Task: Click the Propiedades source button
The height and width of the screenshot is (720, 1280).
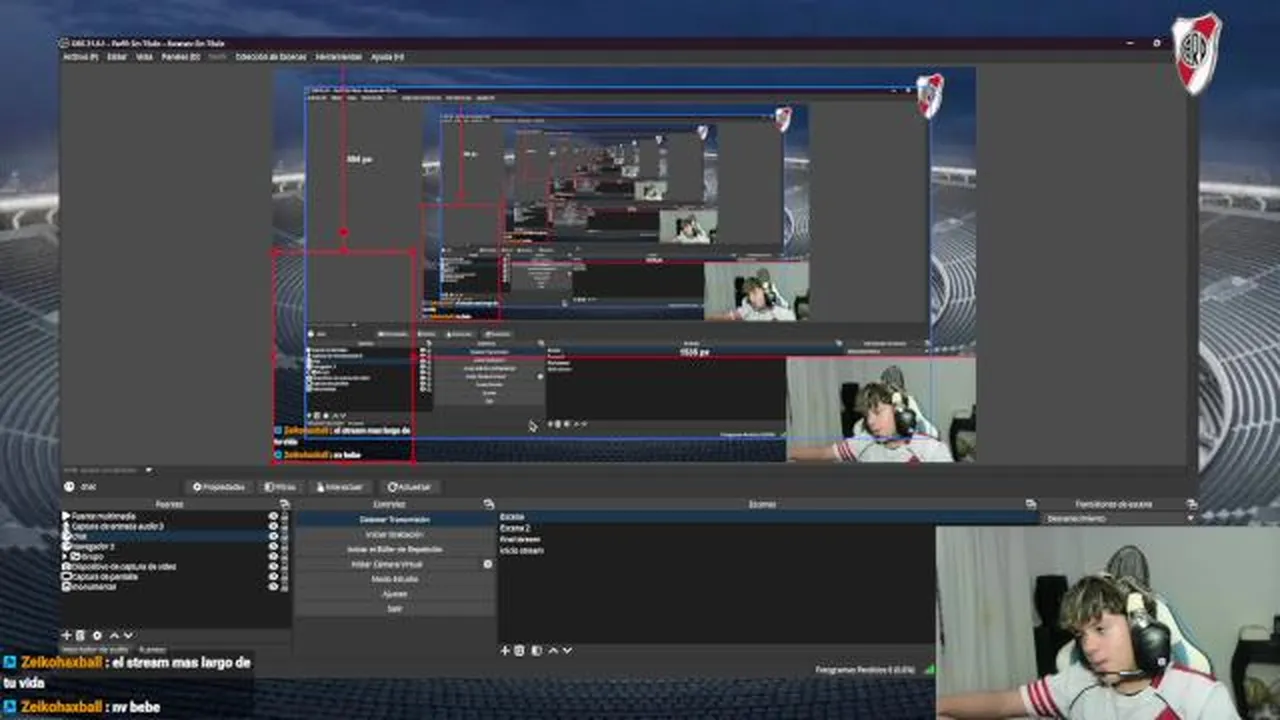Action: (x=219, y=487)
